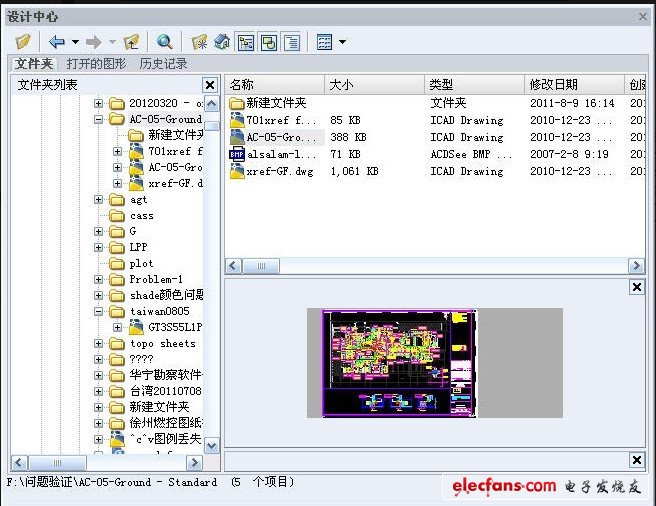The image size is (656, 506).
Task: Click the file list horizontal scrollbar
Action: point(435,266)
